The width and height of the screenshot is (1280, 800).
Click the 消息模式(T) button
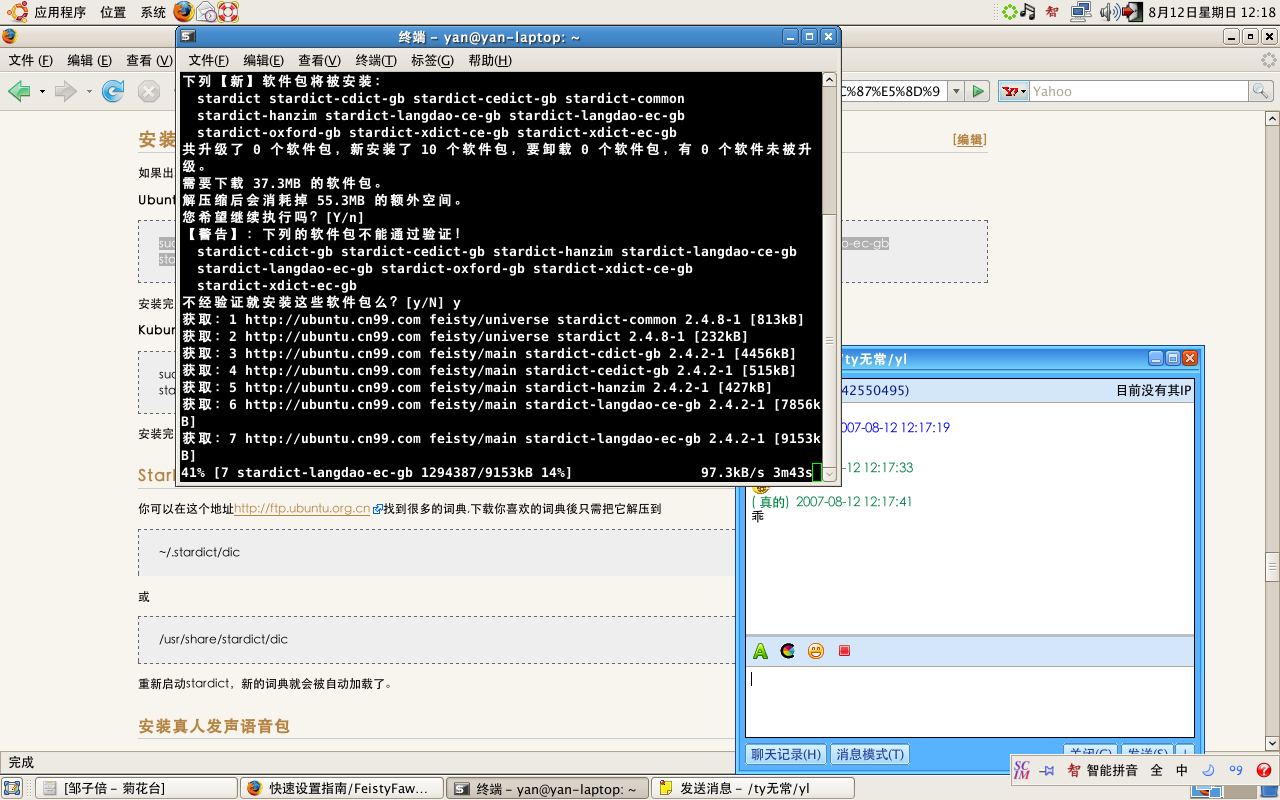pos(869,754)
